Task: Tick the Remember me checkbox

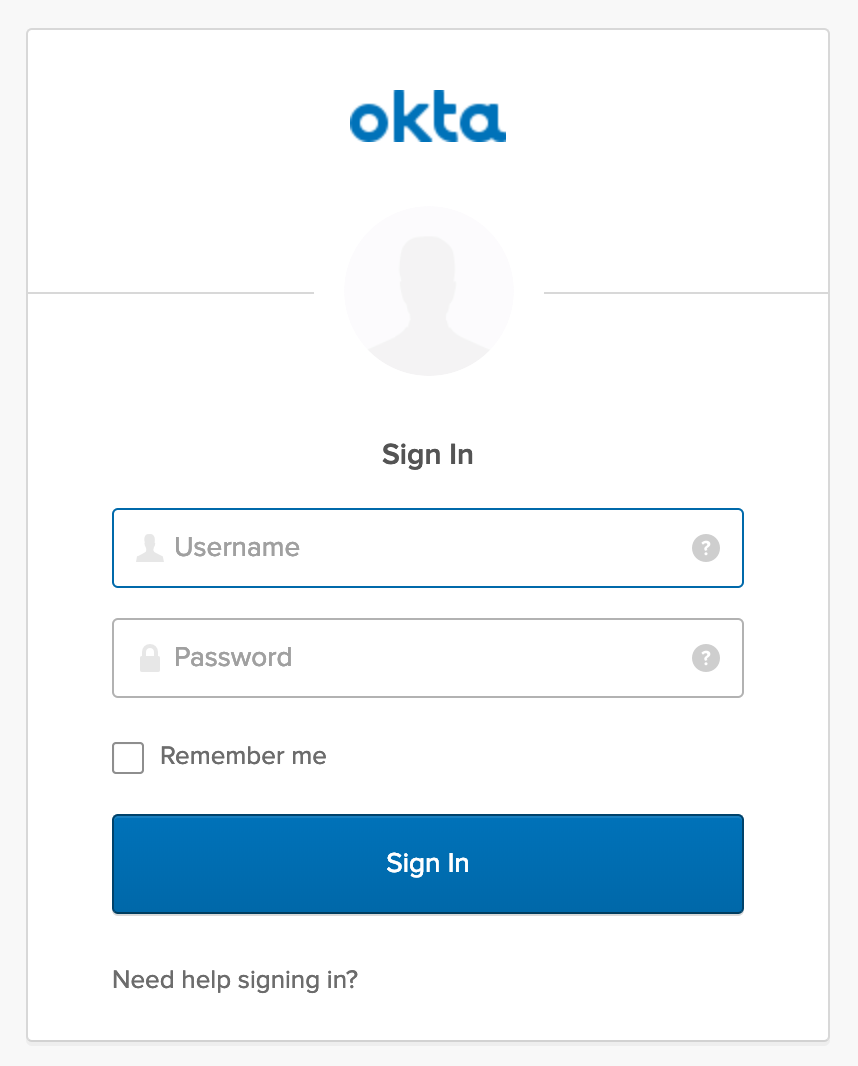Action: pos(128,758)
